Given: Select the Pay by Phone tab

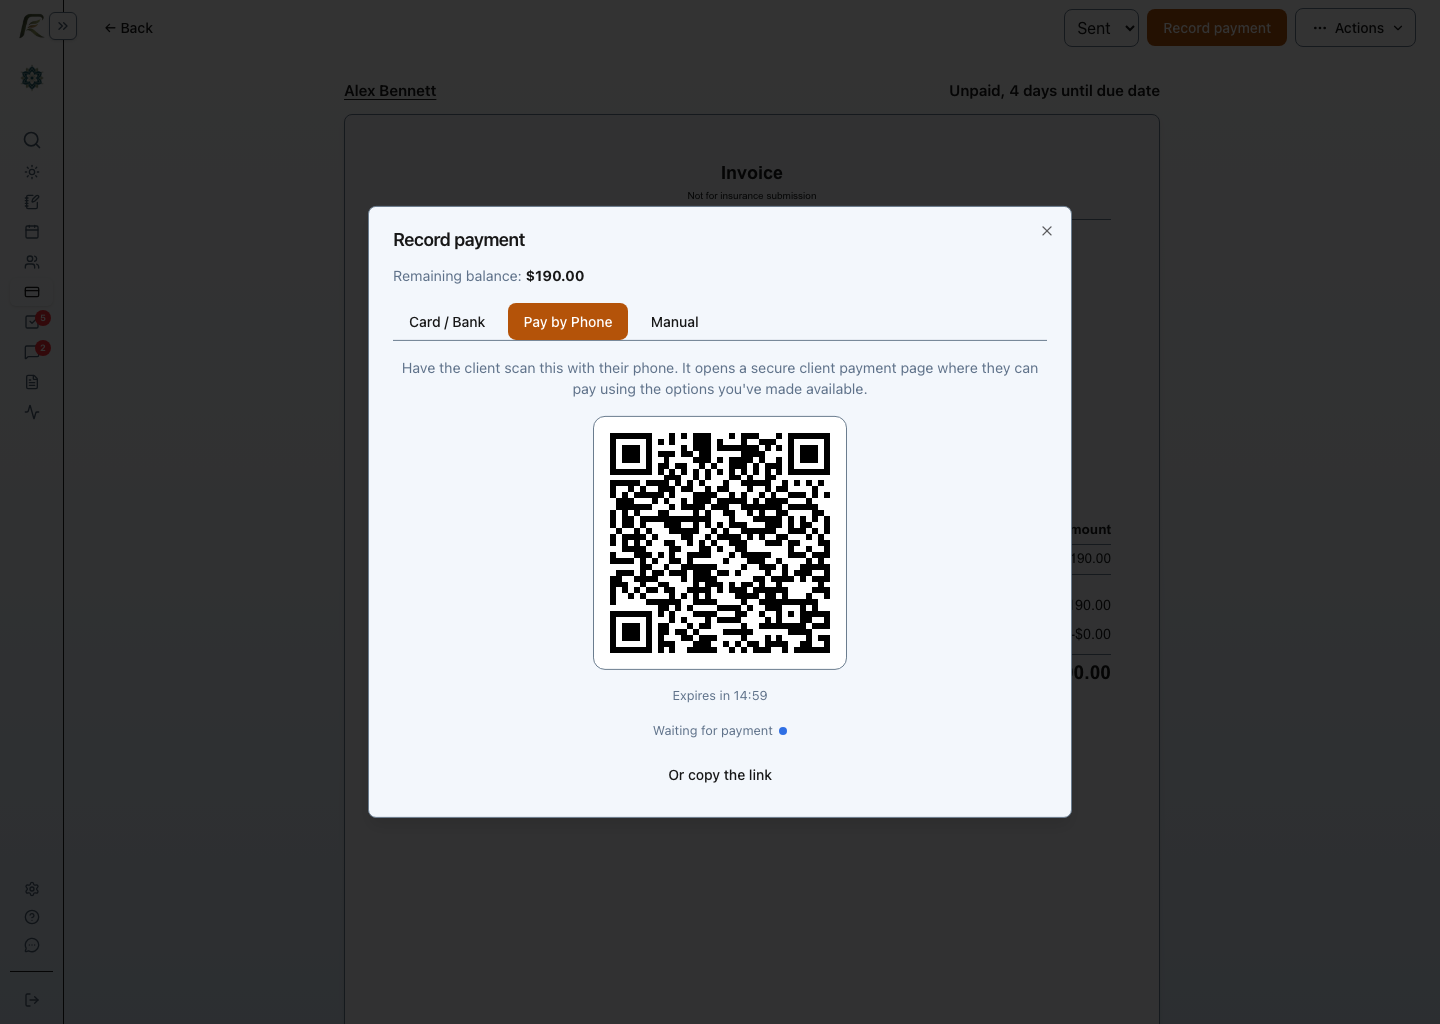Looking at the screenshot, I should (568, 322).
